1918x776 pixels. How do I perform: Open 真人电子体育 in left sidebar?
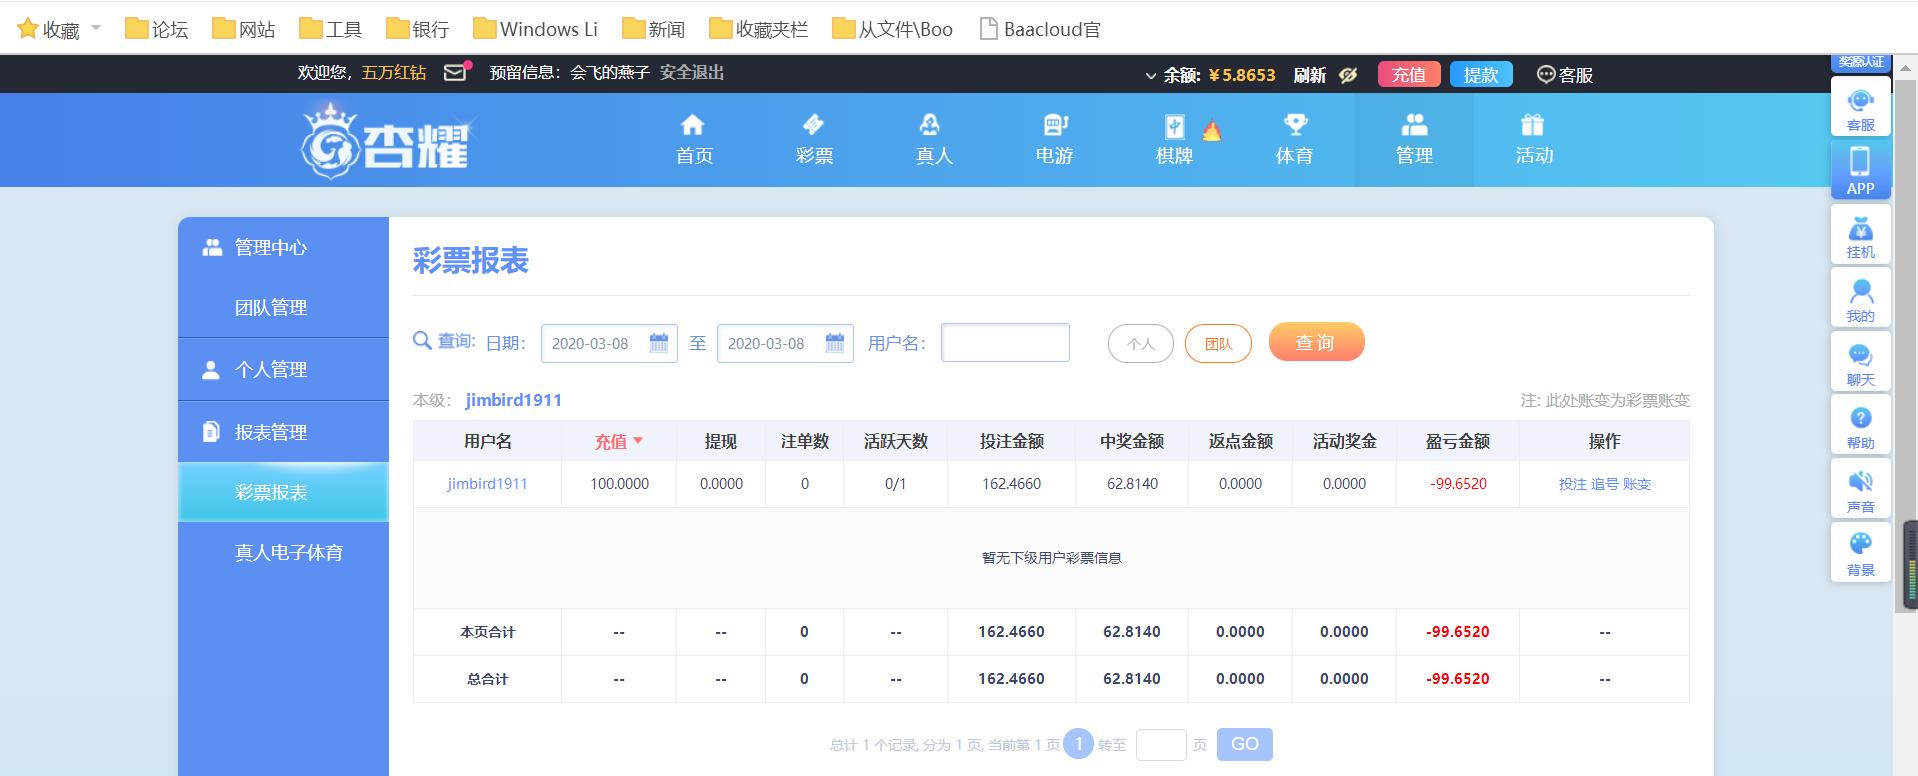click(288, 553)
